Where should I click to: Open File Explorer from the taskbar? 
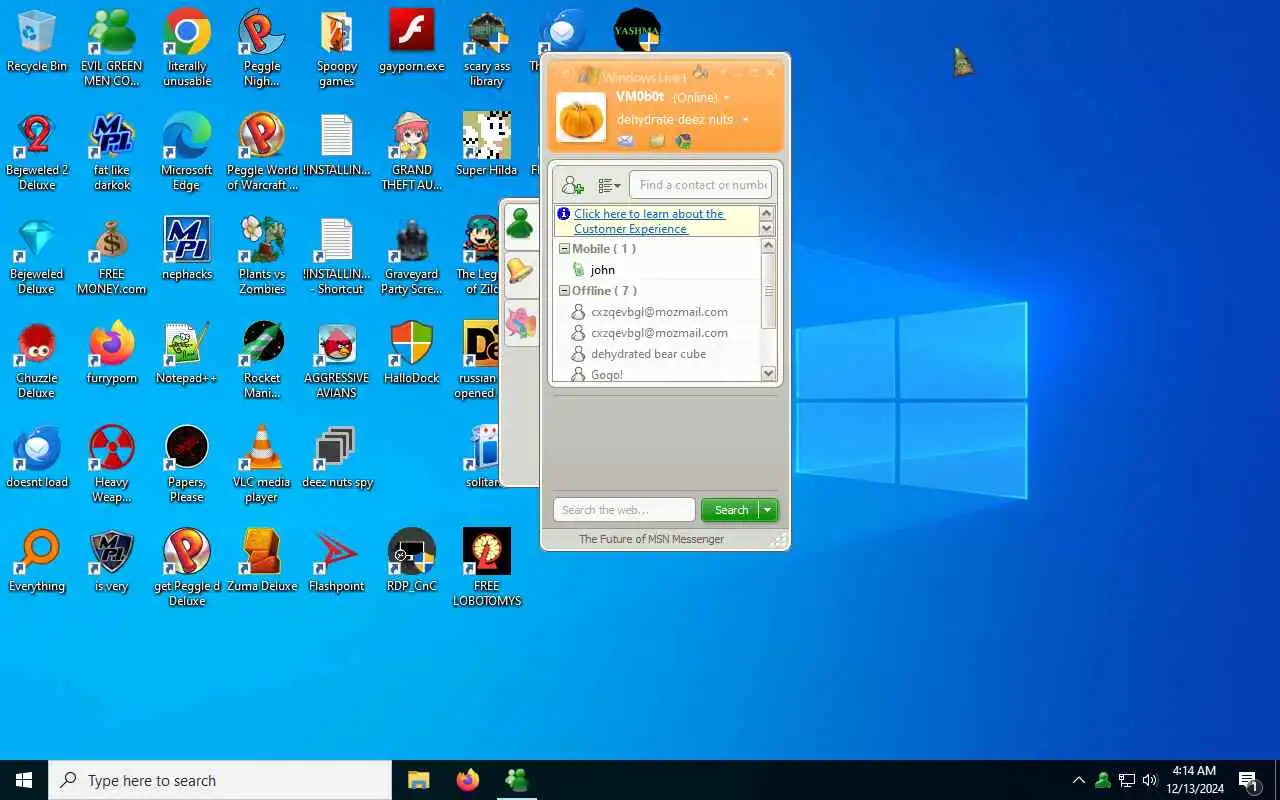[418, 780]
